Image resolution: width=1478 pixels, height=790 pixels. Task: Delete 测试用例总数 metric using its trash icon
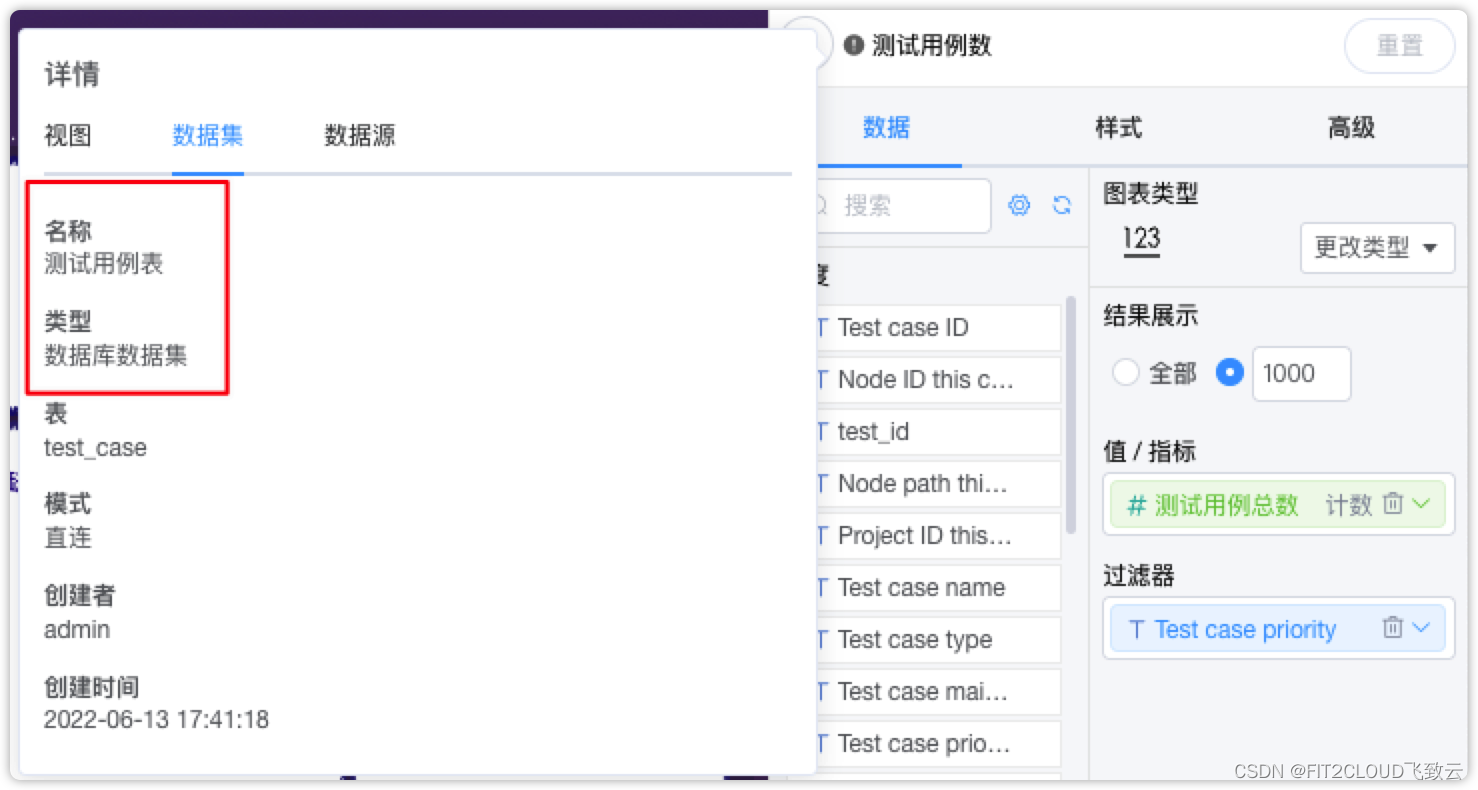[x=1393, y=504]
